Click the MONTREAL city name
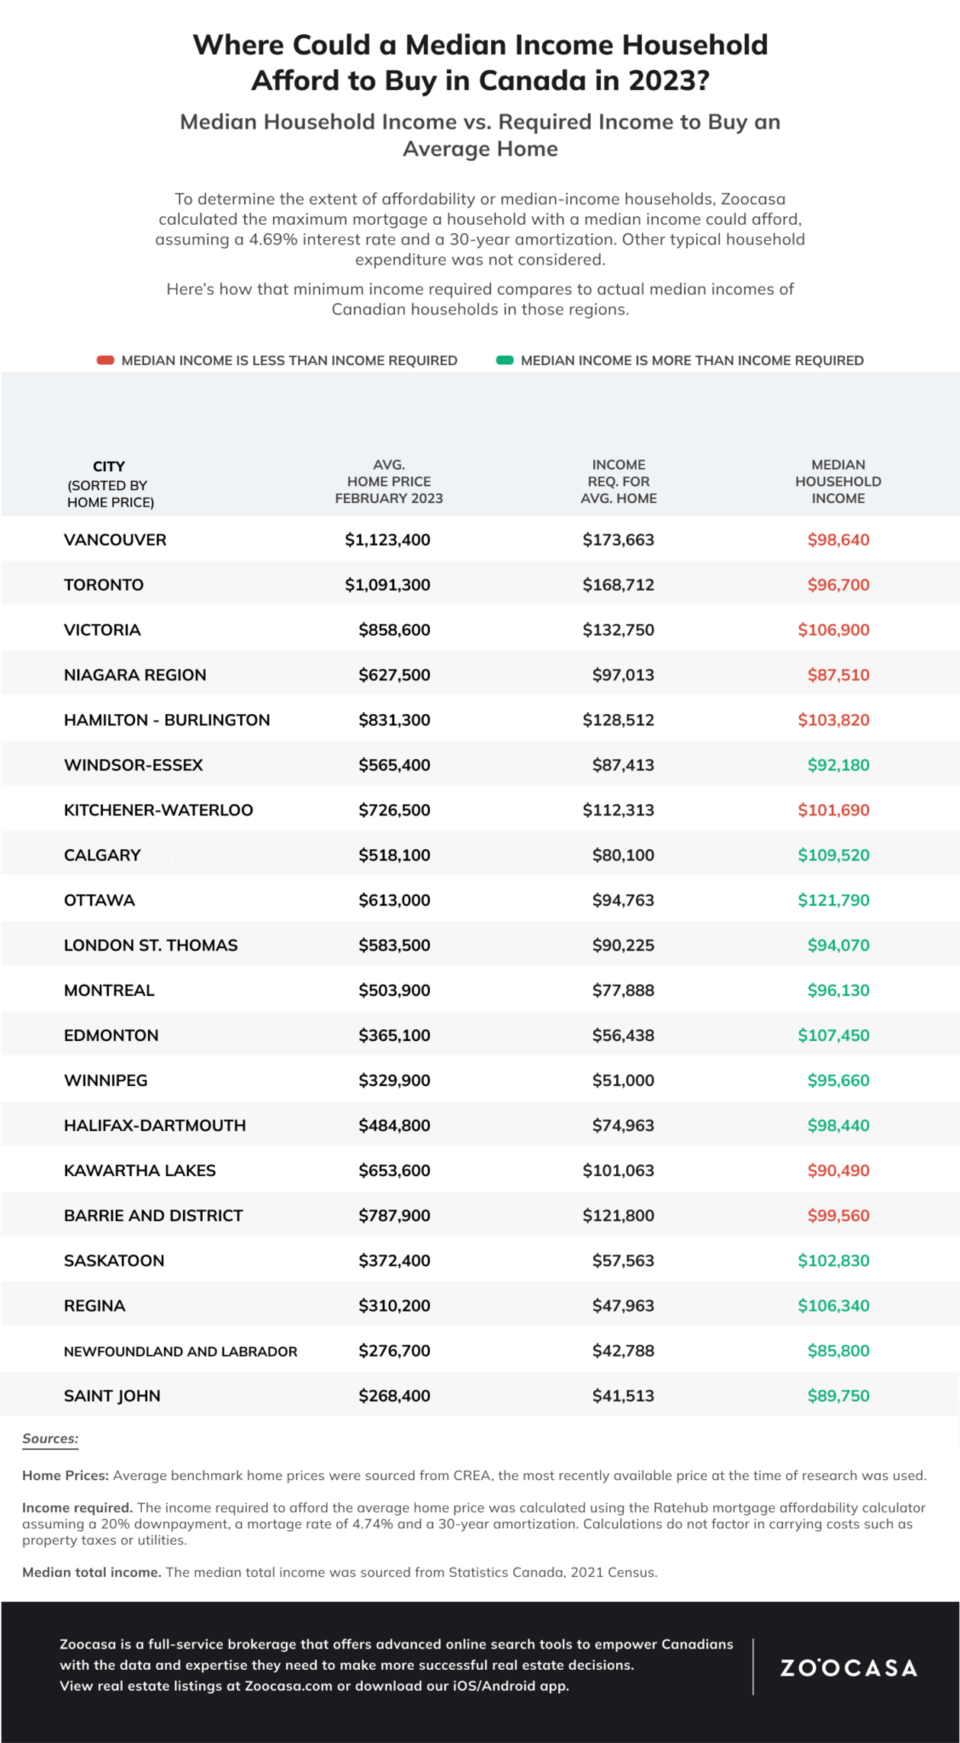960x1743 pixels. [x=109, y=990]
